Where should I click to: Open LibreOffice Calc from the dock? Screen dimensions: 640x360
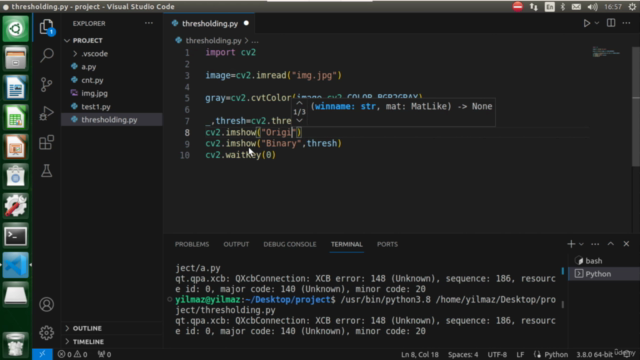pos(16,118)
